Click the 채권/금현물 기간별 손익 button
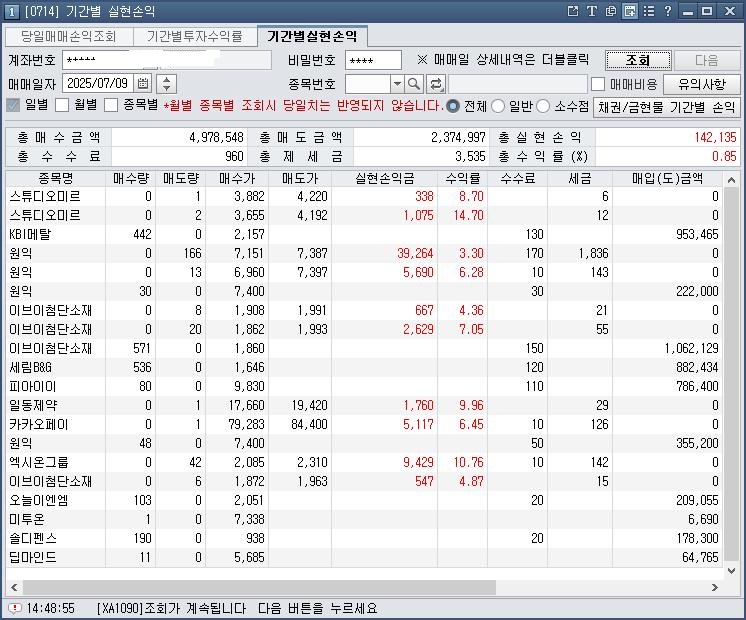This screenshot has height=620, width=746. (666, 107)
